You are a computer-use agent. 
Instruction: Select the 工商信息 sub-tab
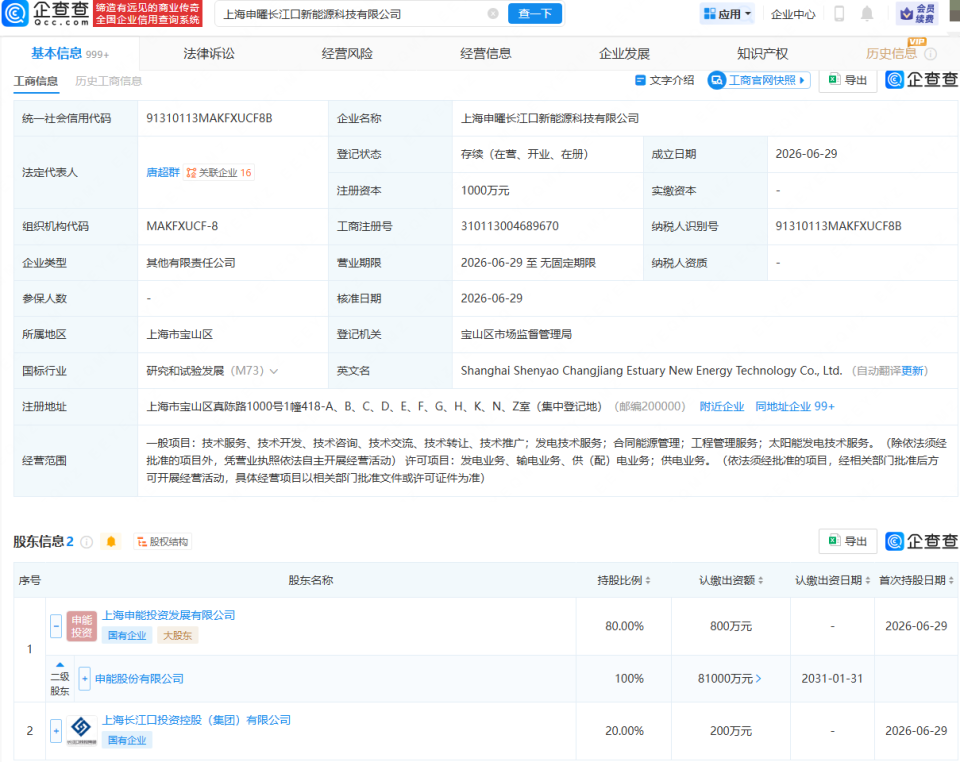(36, 81)
